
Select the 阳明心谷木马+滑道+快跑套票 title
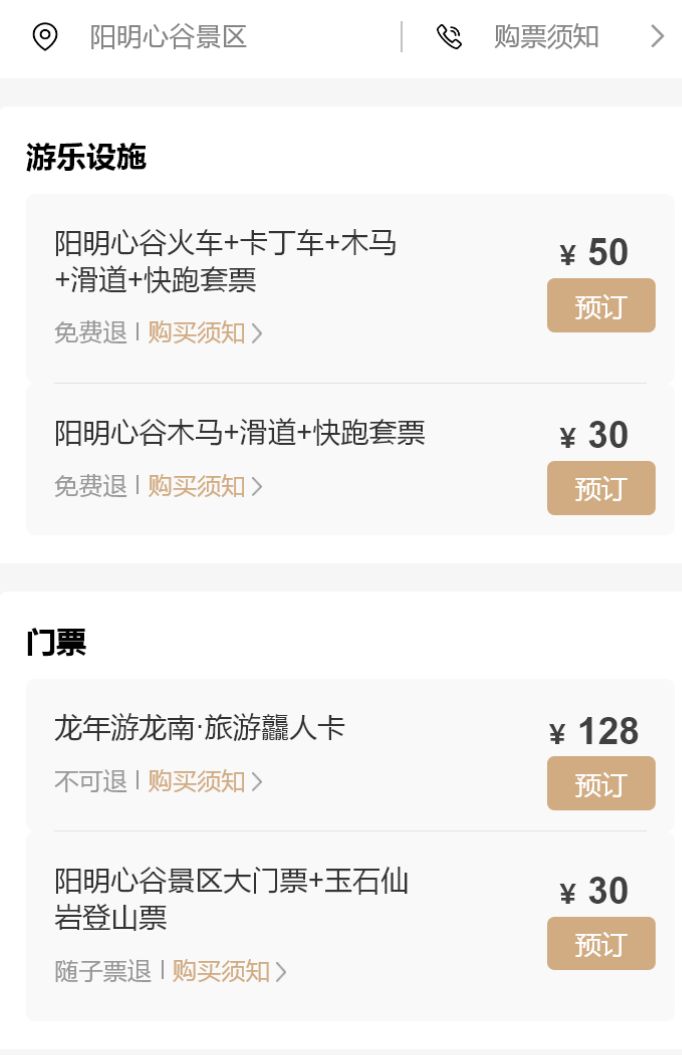240,433
